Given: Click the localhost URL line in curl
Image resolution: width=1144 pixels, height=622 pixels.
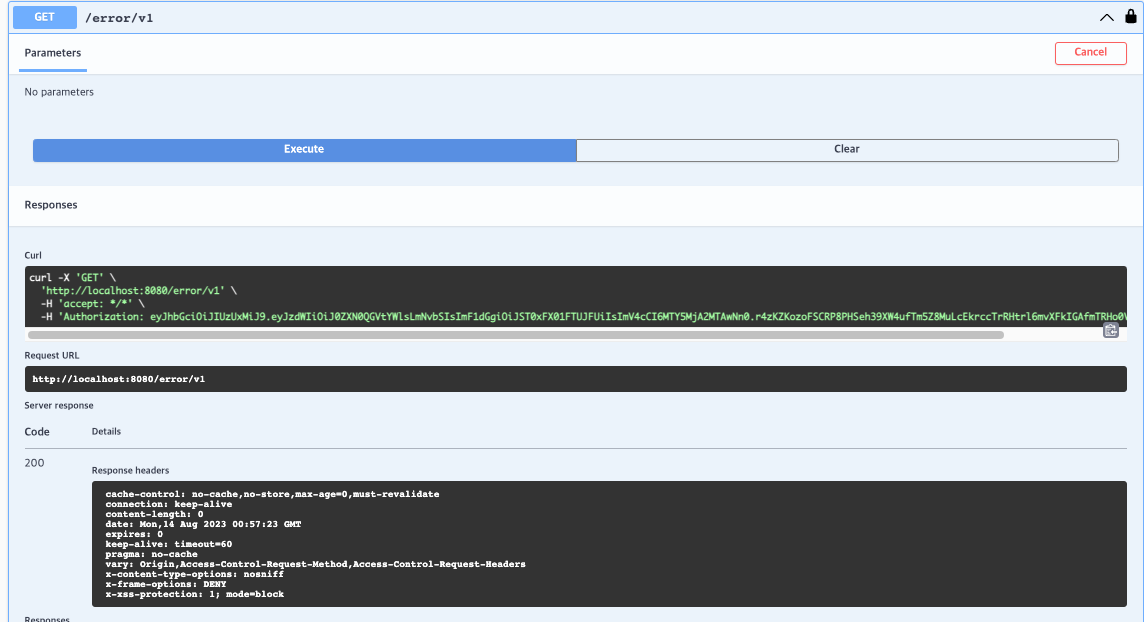Looking at the screenshot, I should 139,291.
